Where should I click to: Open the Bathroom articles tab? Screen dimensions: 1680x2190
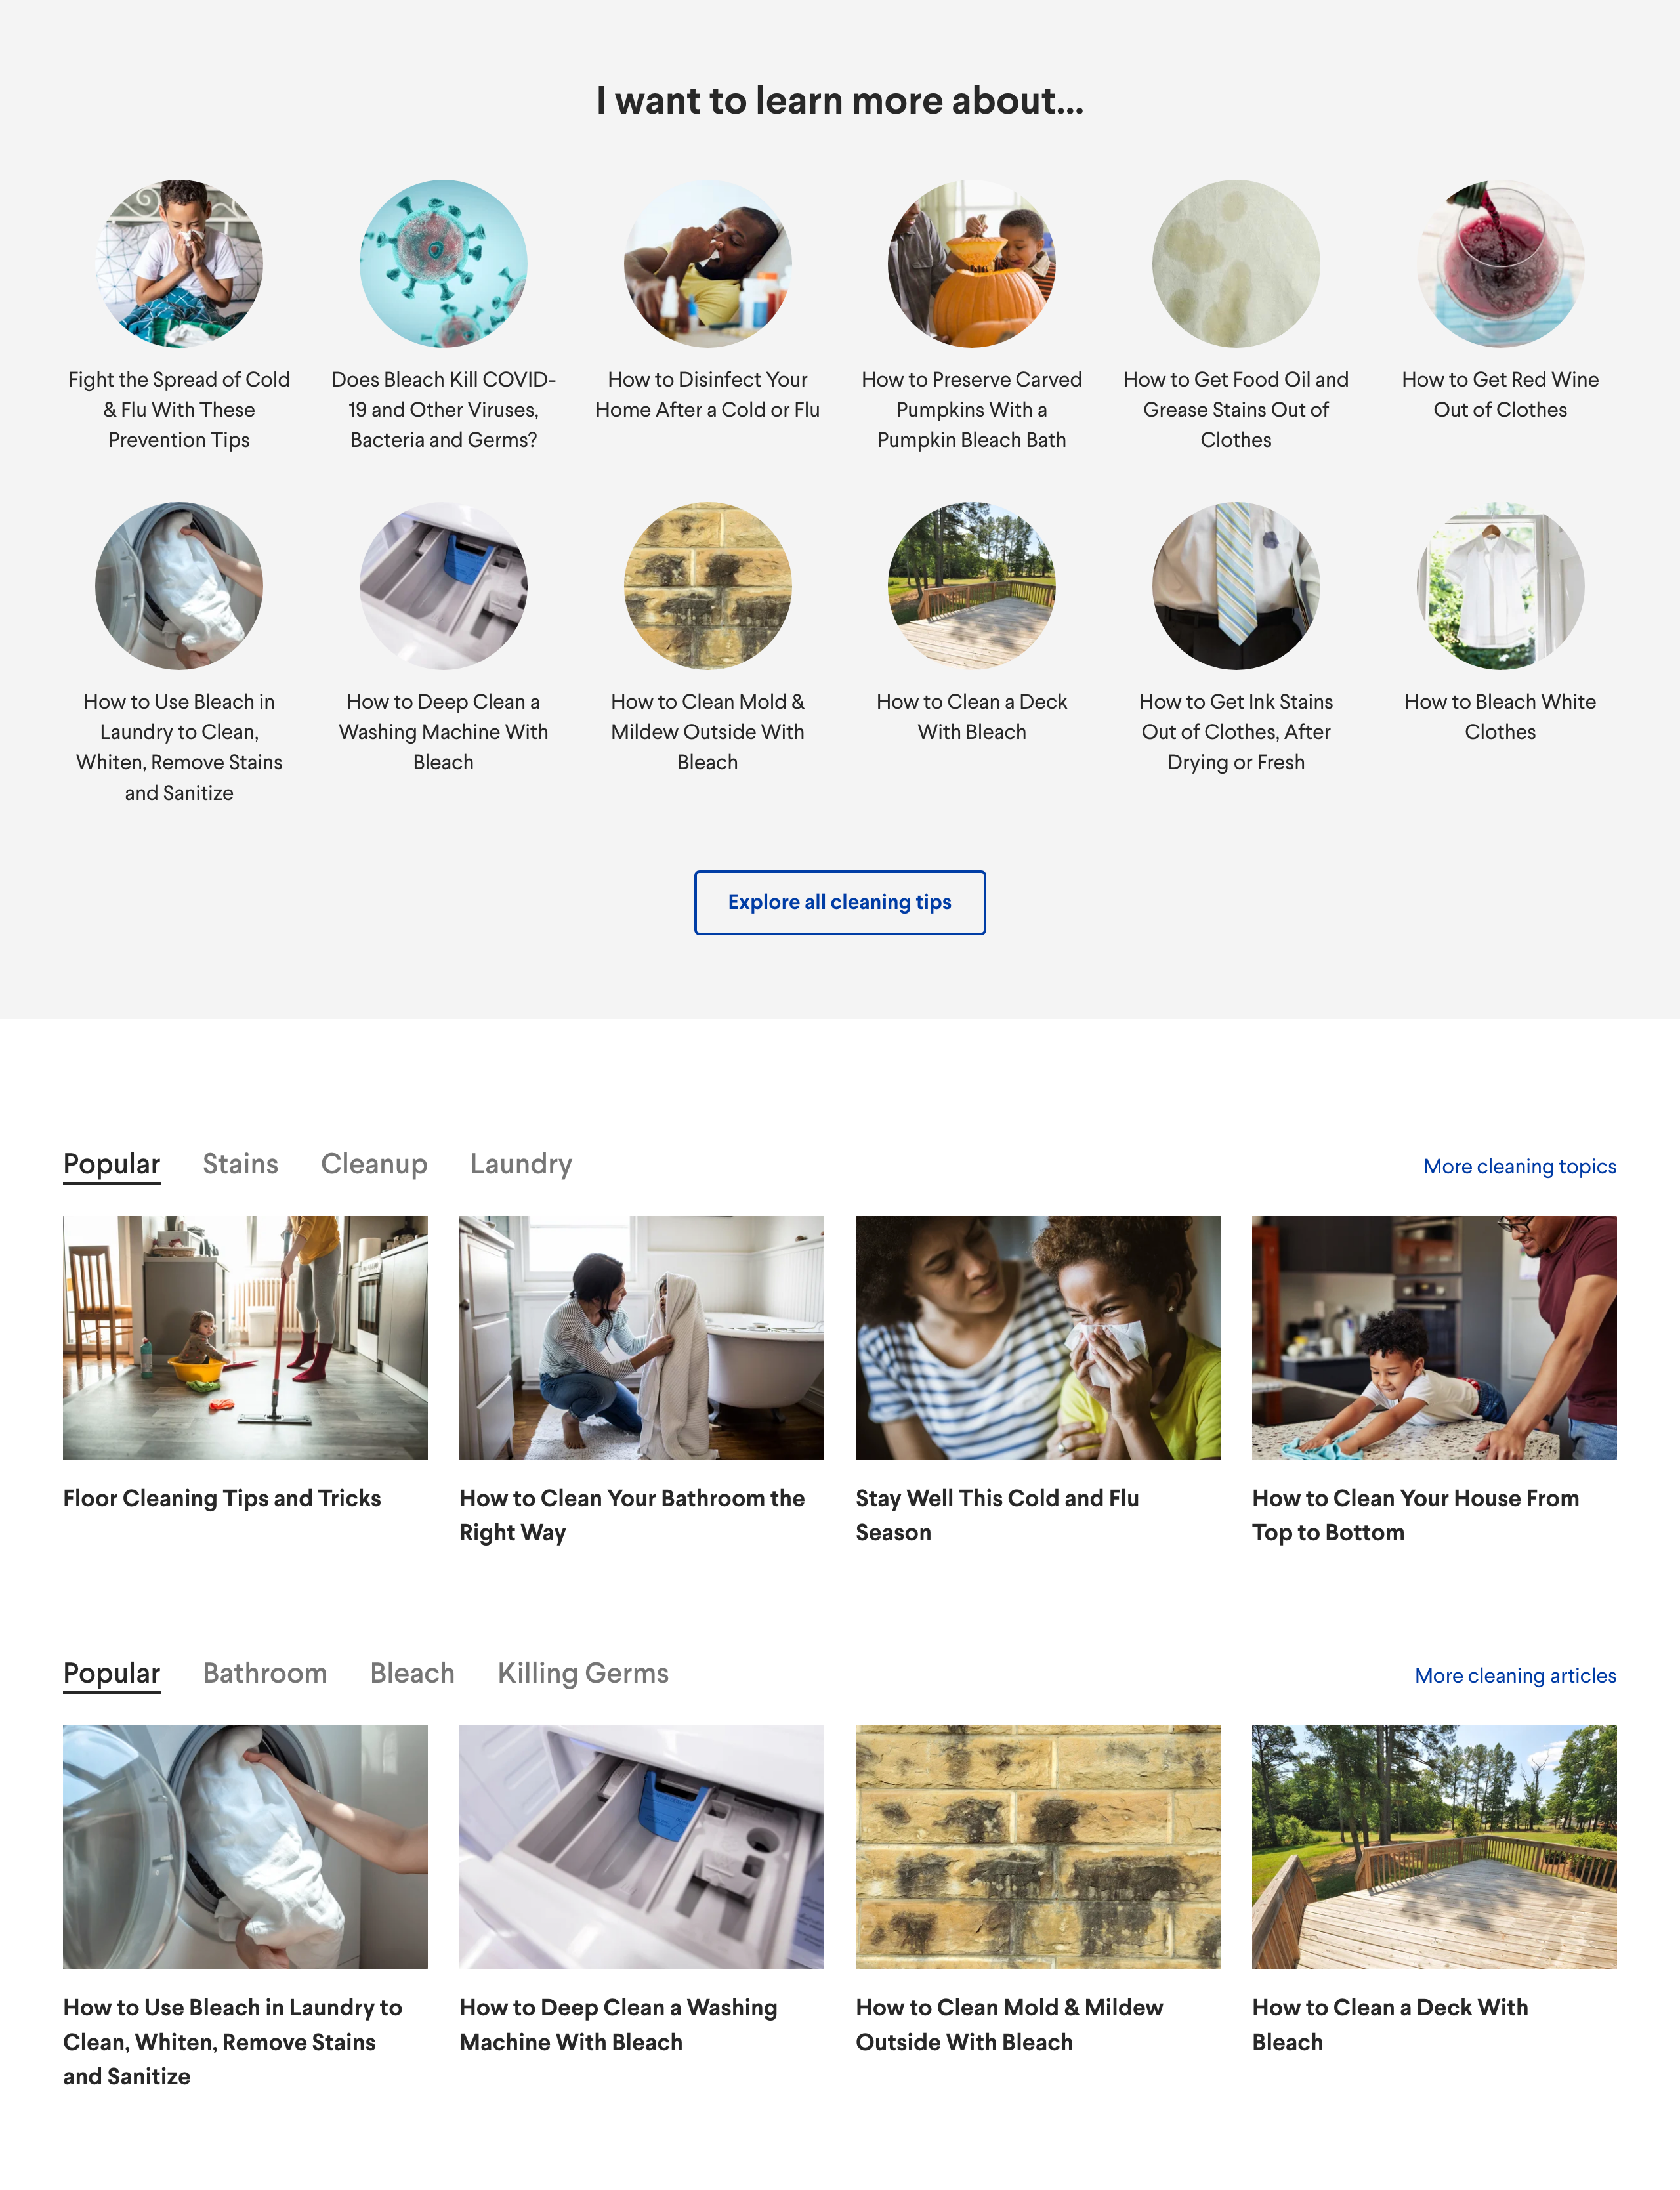point(265,1673)
